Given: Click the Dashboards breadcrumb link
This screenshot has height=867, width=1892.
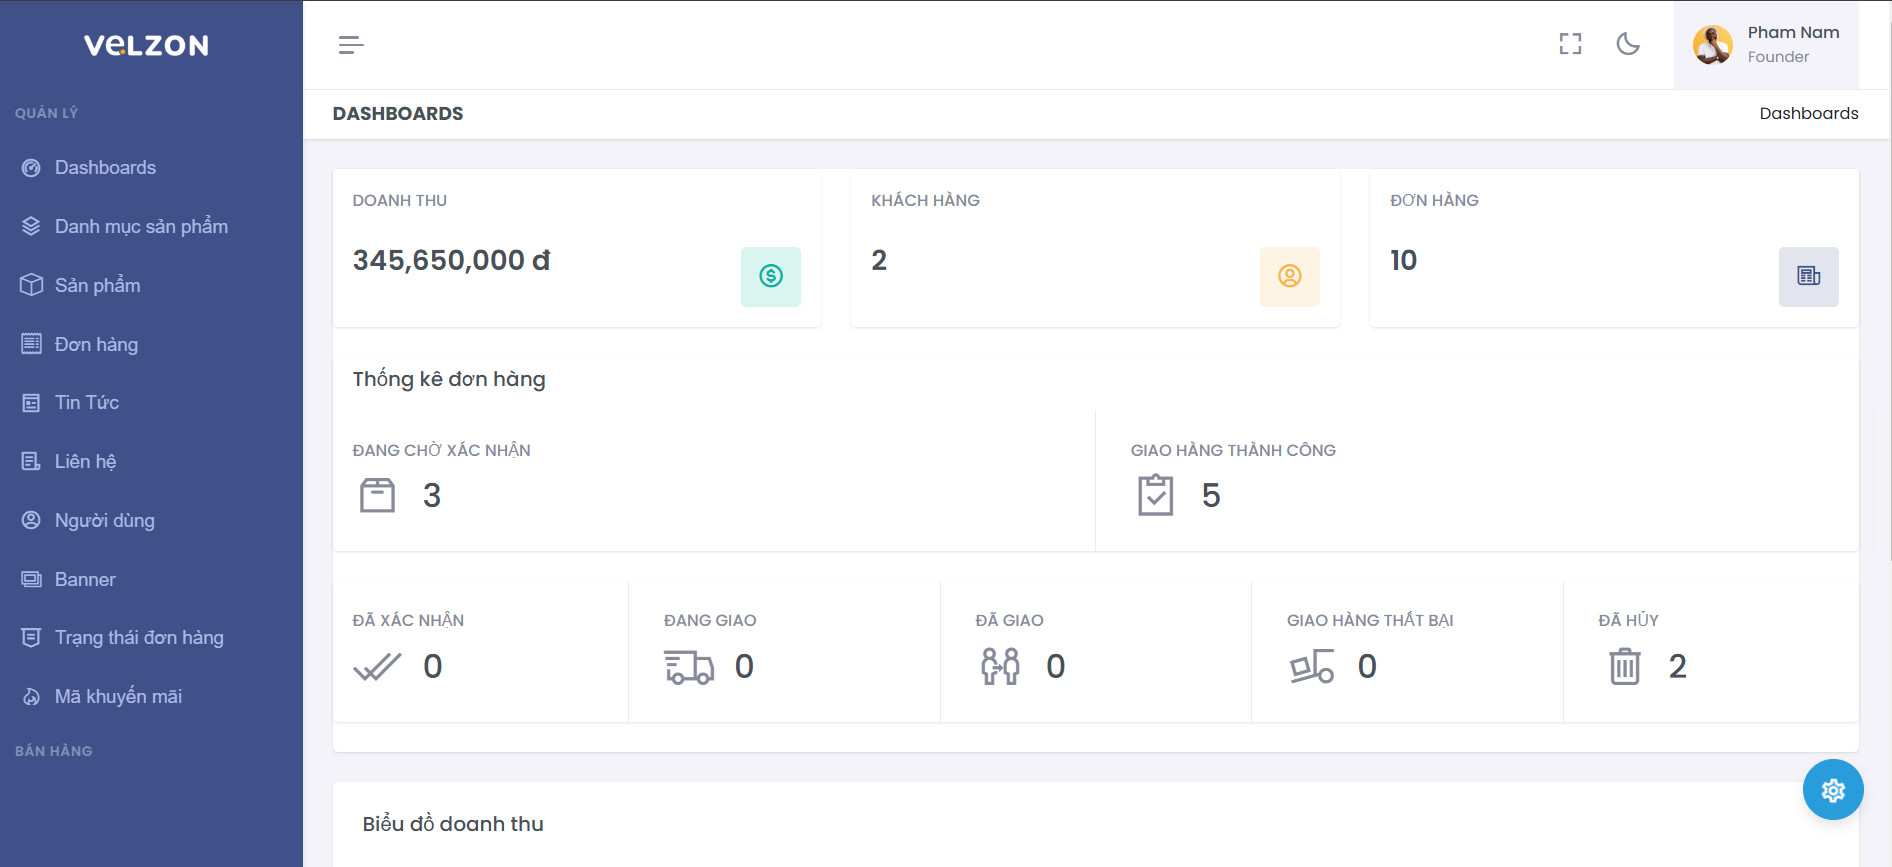Looking at the screenshot, I should point(1808,114).
